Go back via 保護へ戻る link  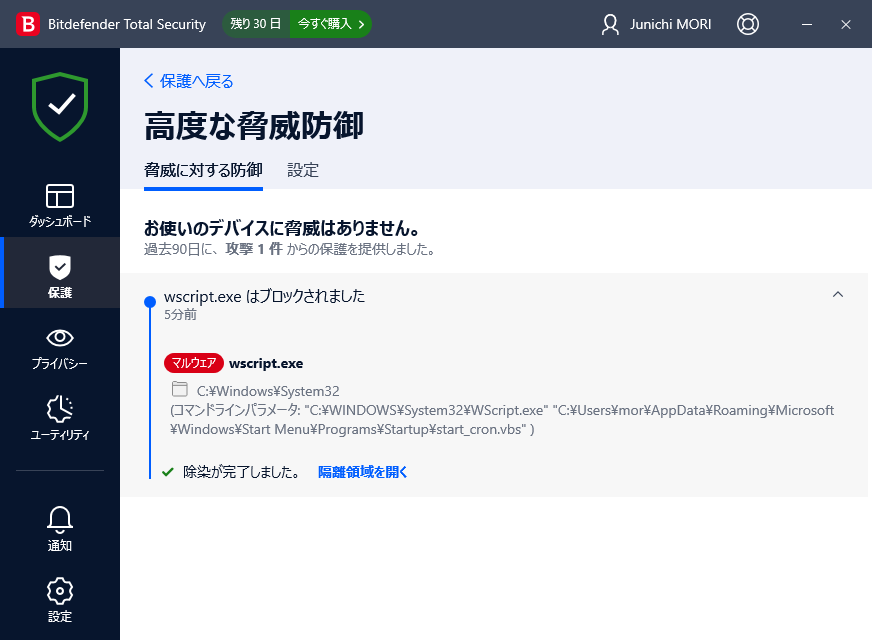click(189, 81)
